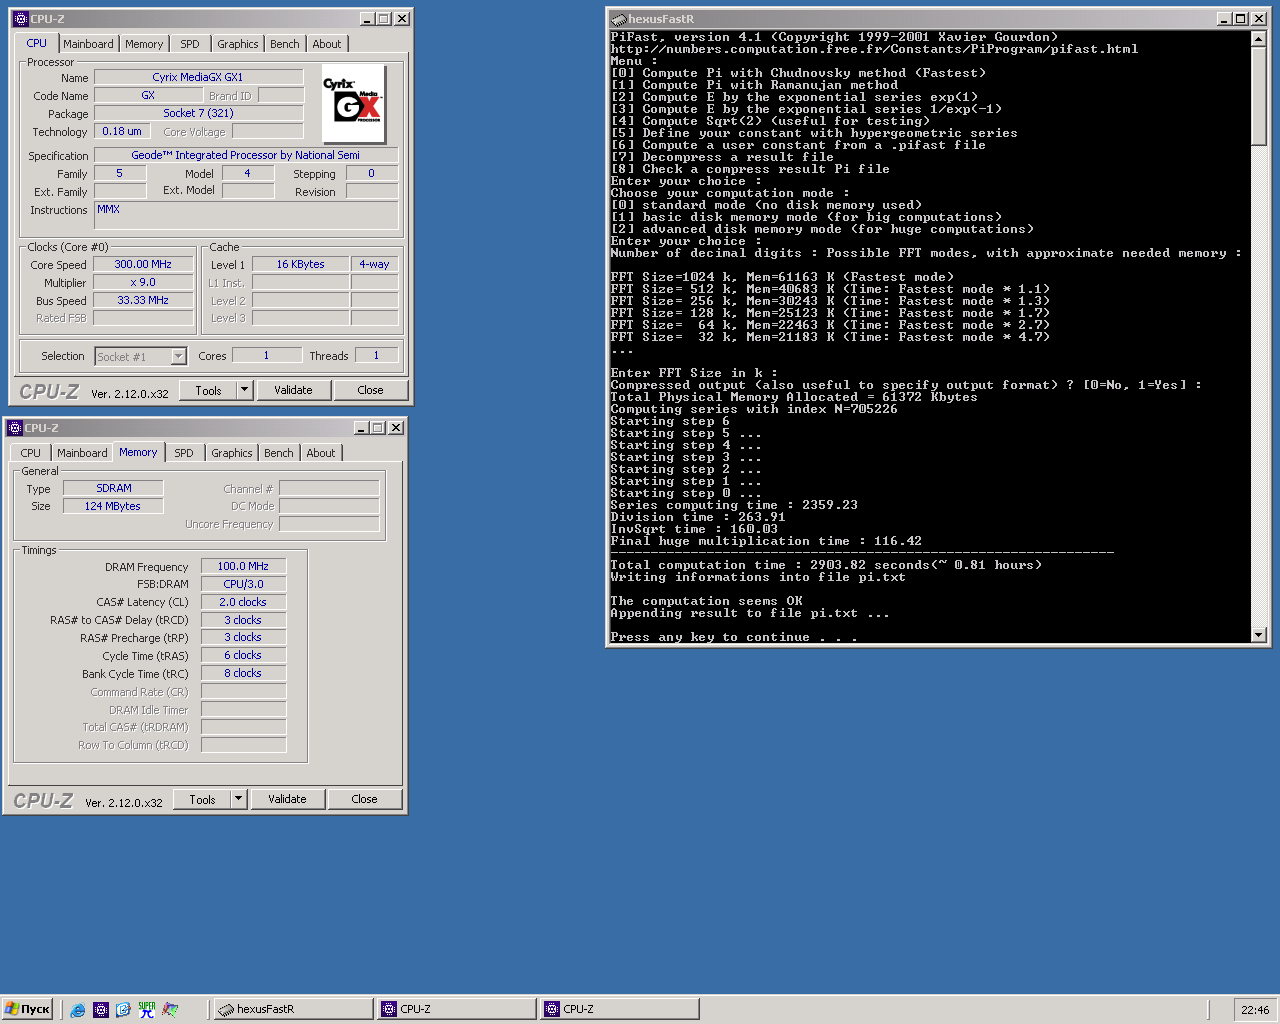This screenshot has width=1280, height=1024.
Task: Open Bench tab in CPU-Z memory window
Action: [x=279, y=453]
